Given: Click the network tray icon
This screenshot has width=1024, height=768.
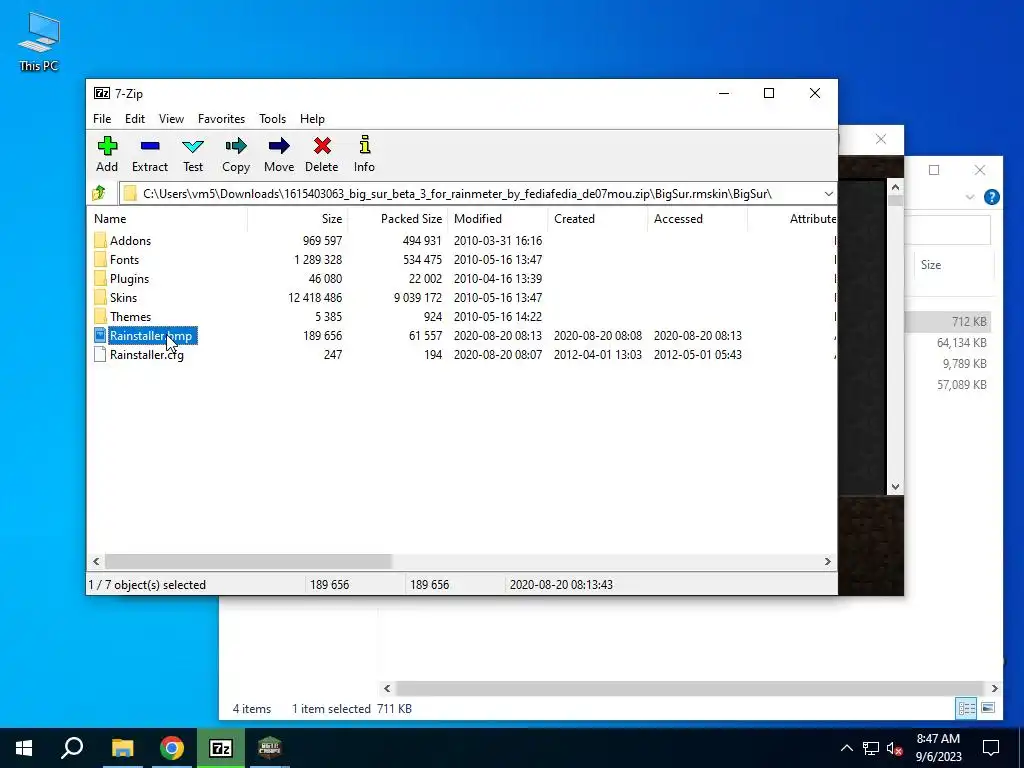Looking at the screenshot, I should 871,748.
